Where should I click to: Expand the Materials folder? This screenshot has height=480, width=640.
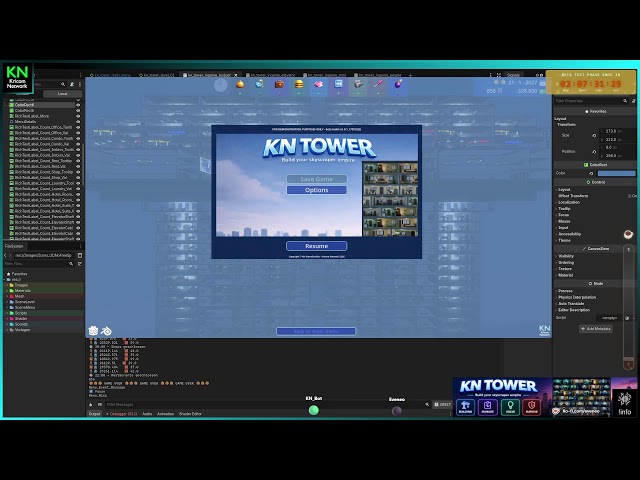click(x=7, y=291)
